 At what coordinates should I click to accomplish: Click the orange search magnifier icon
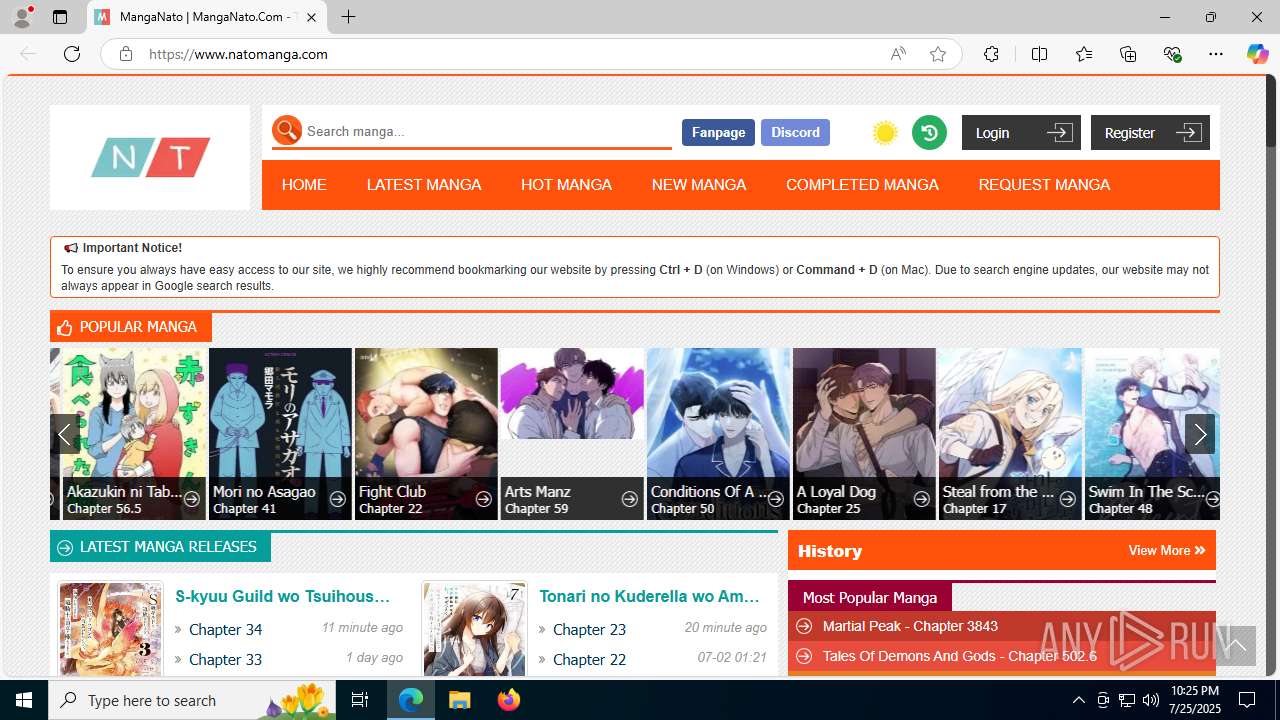287,130
